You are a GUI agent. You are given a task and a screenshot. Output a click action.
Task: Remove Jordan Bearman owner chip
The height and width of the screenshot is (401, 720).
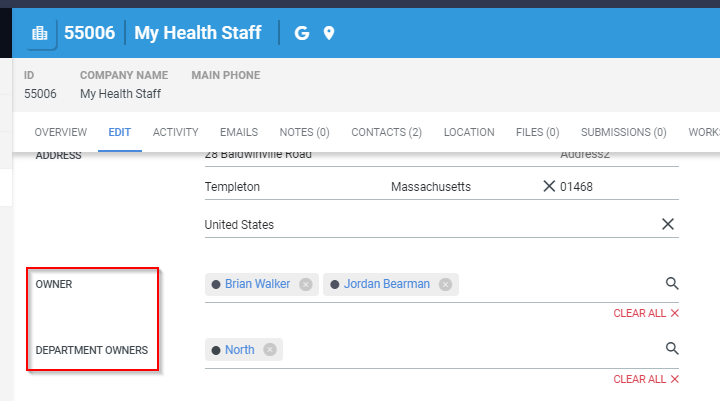[x=445, y=284]
